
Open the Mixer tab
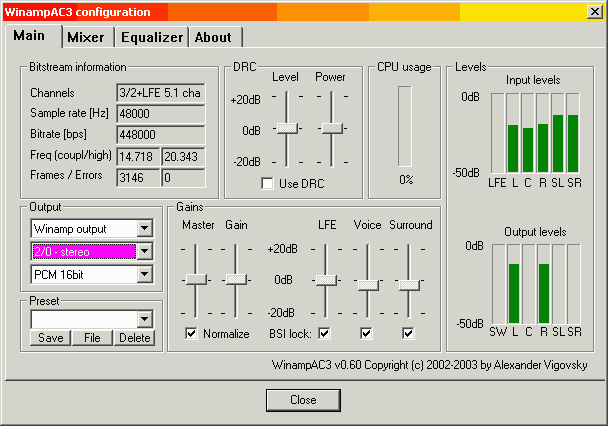tap(88, 38)
